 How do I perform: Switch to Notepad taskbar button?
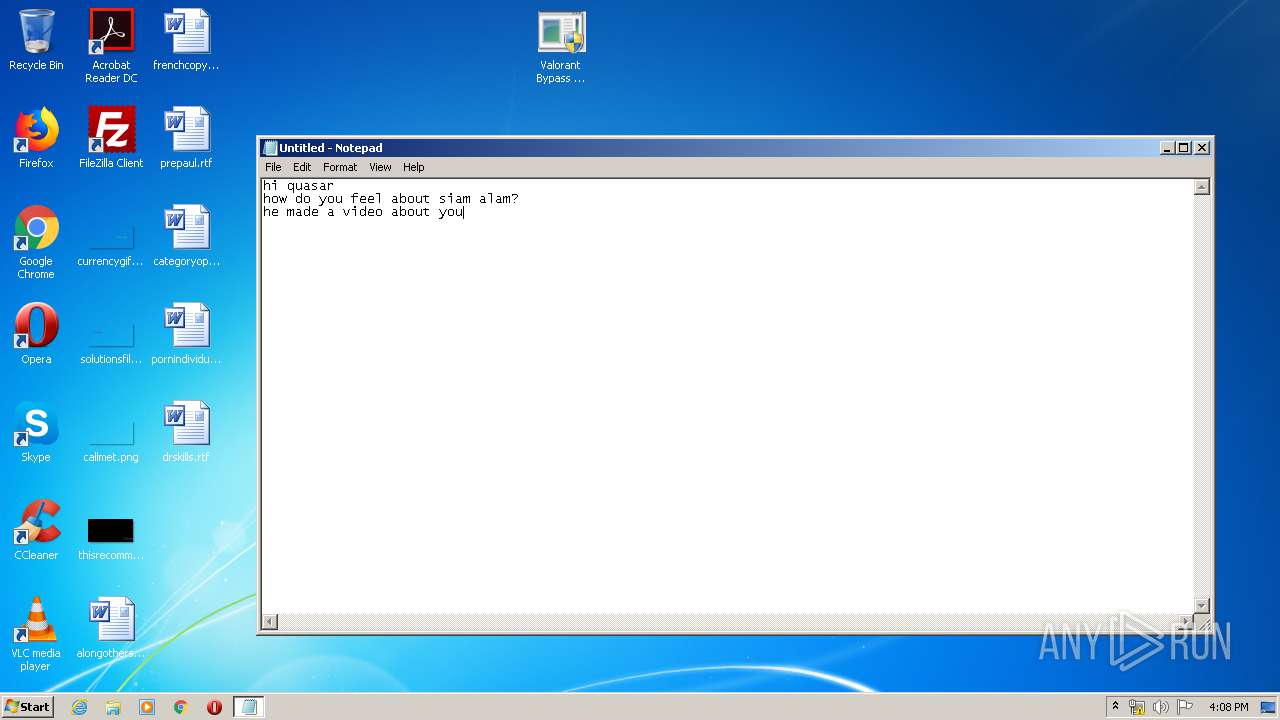(x=249, y=707)
